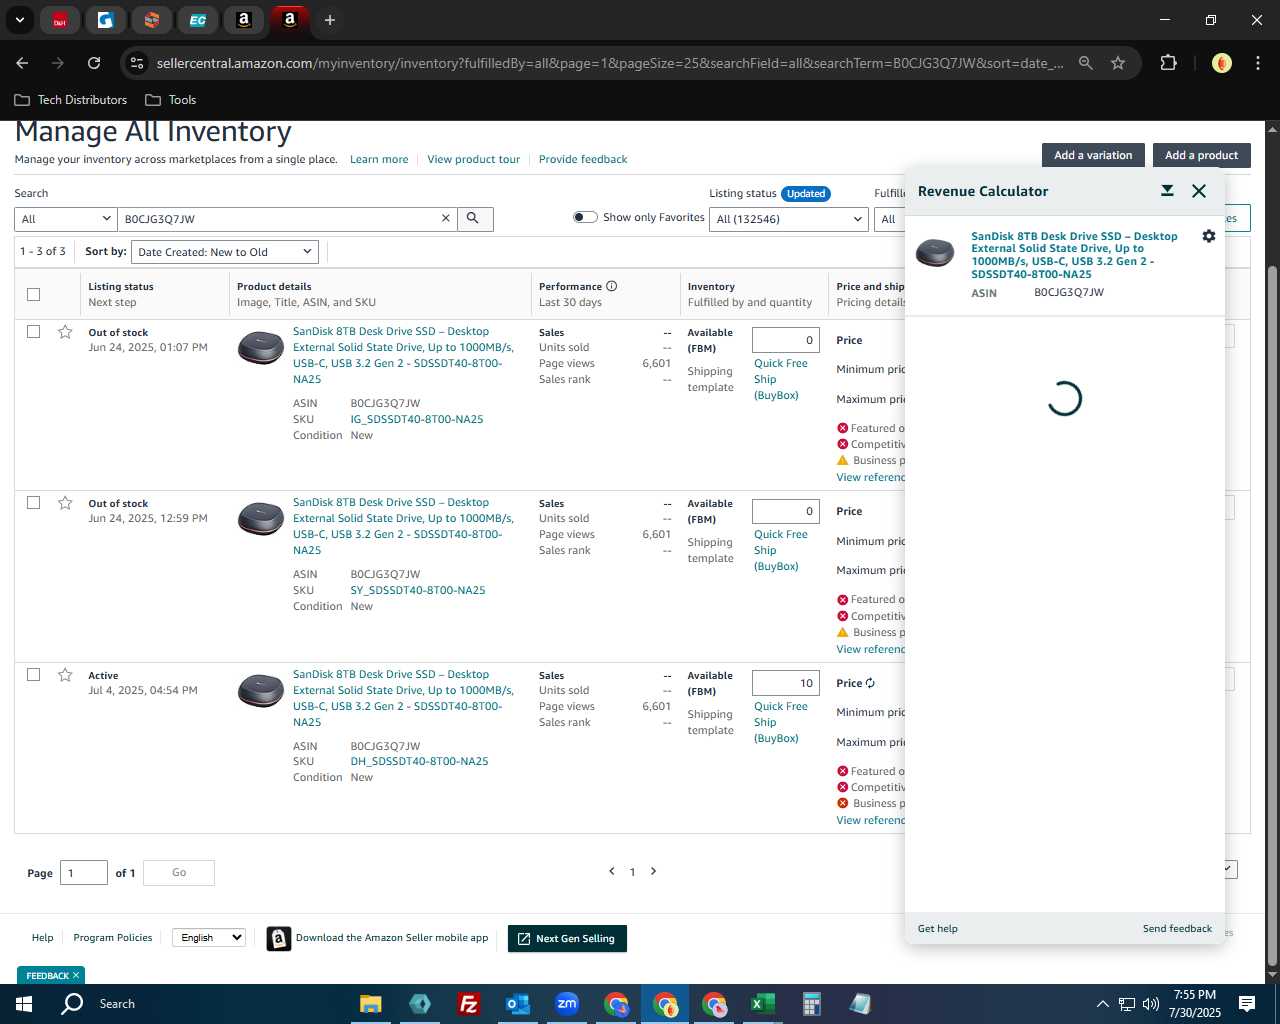Click the search magnifier button
The image size is (1280, 1024).
pyautogui.click(x=475, y=219)
